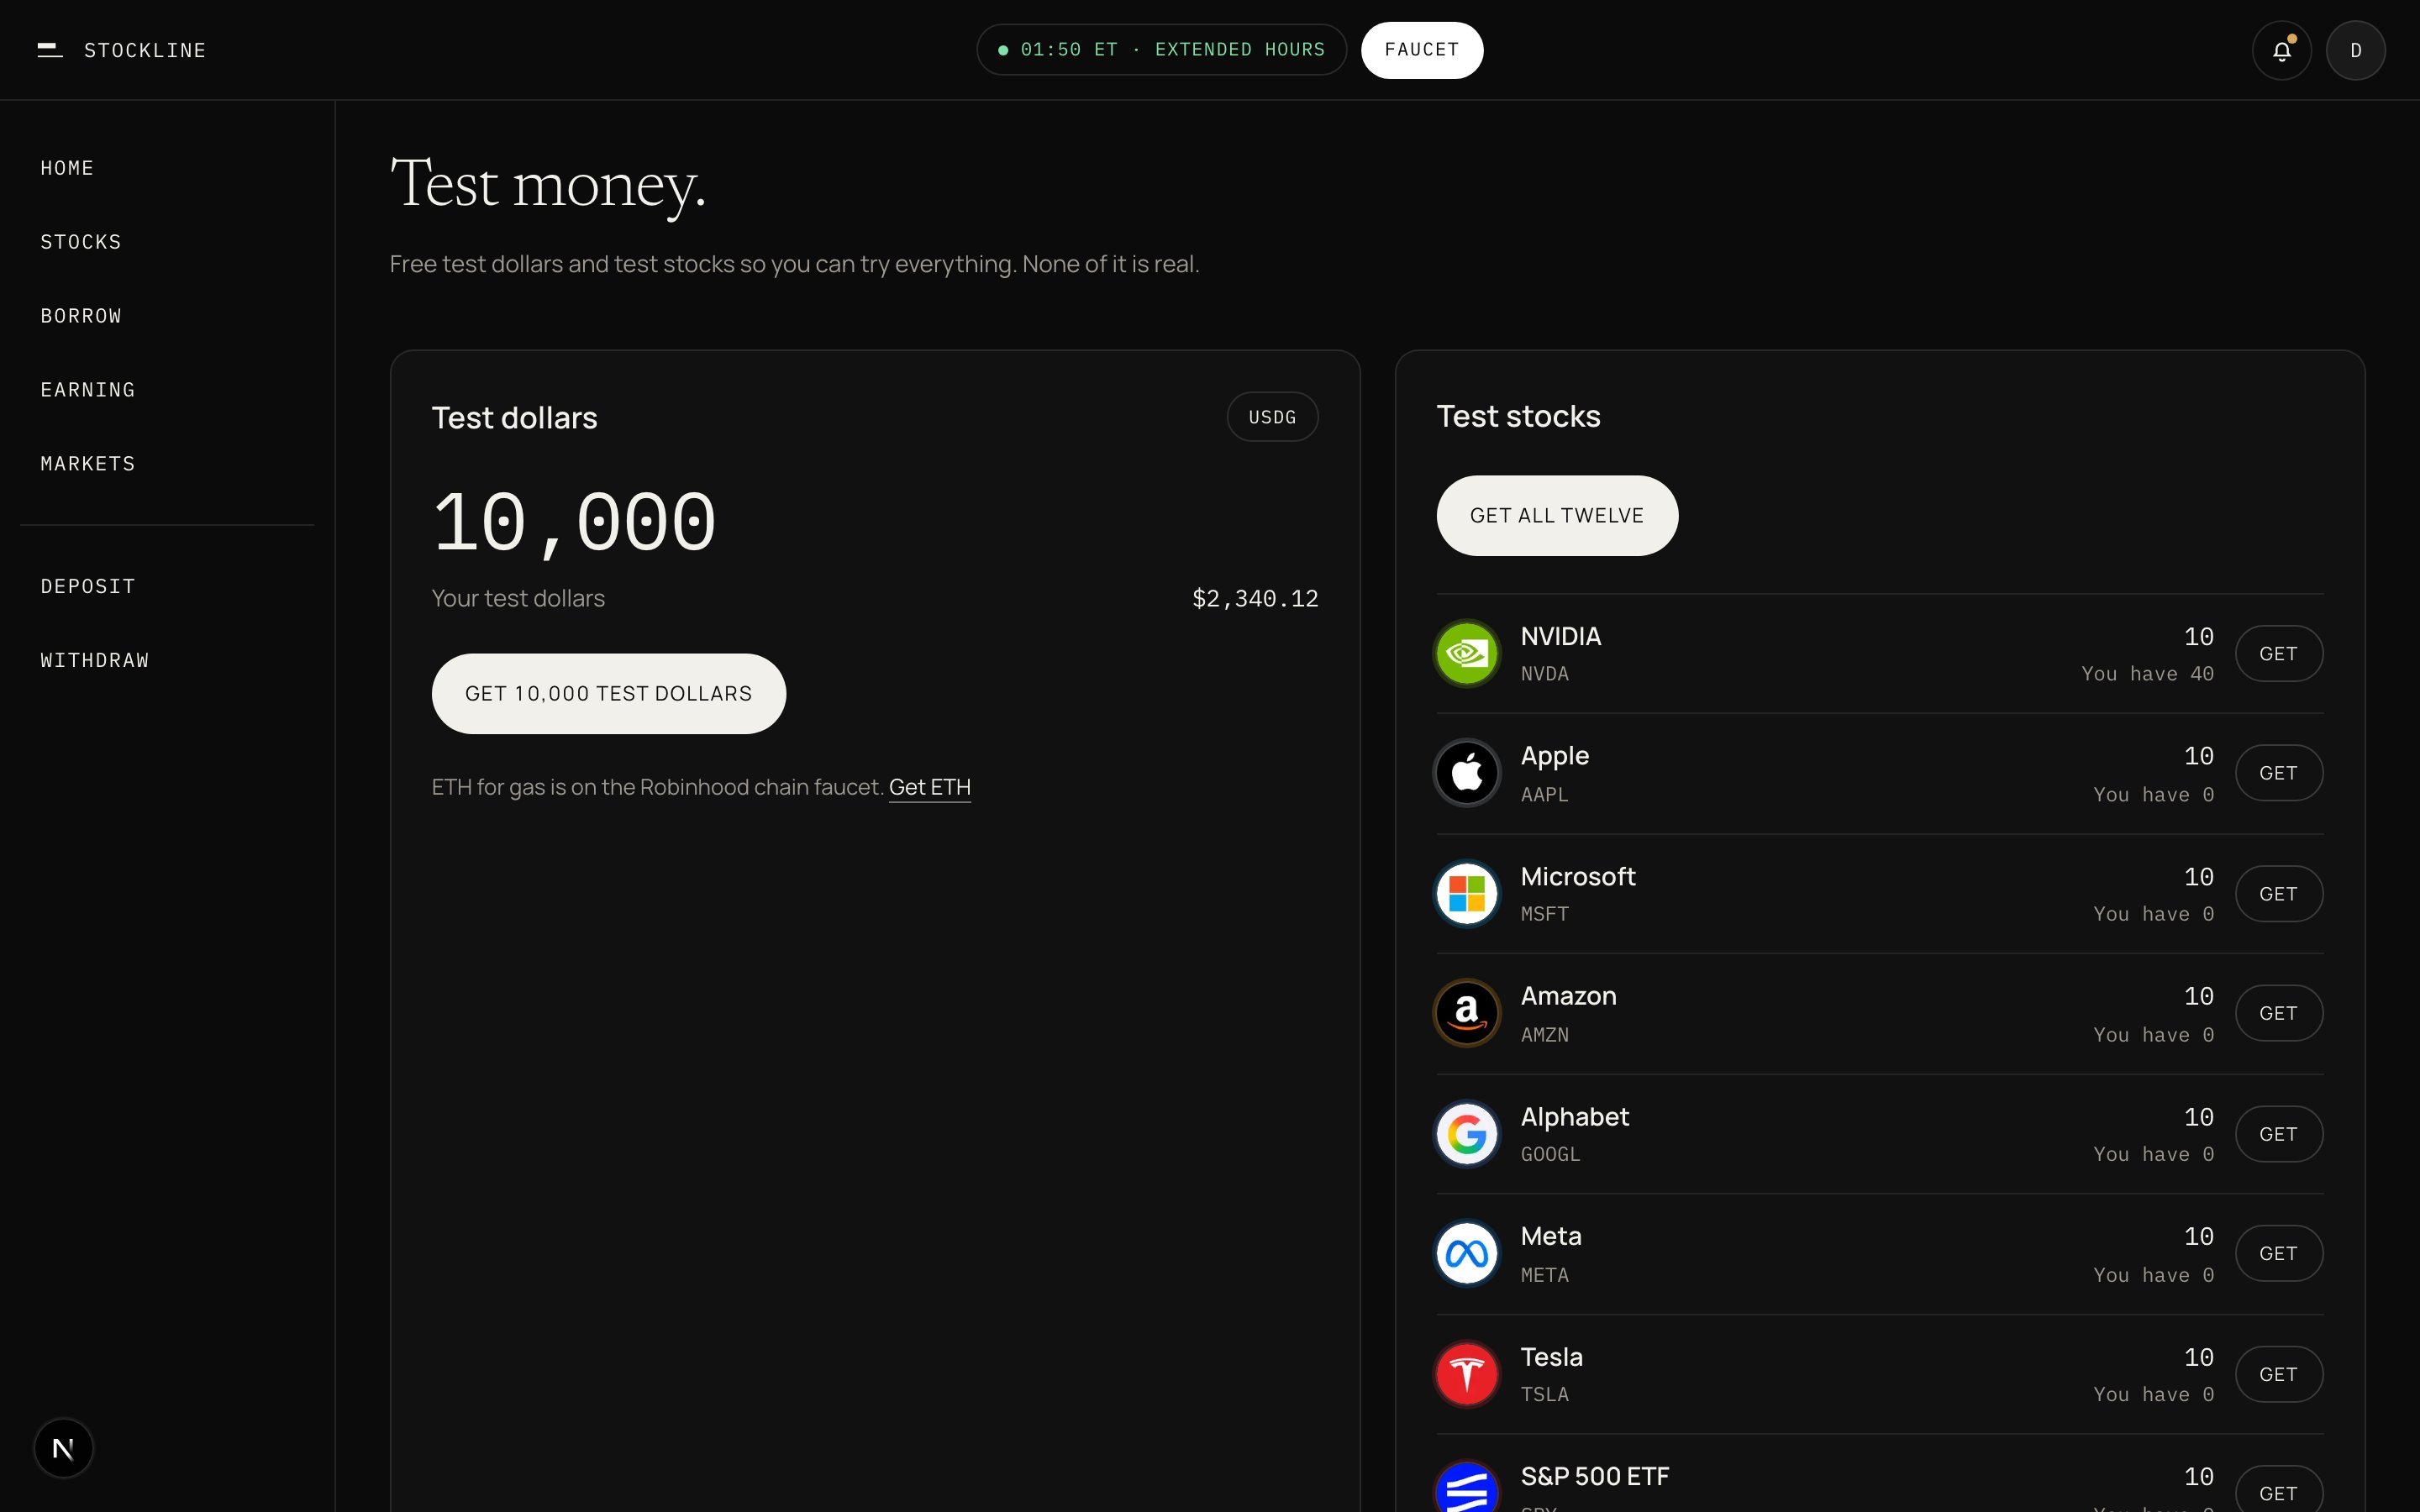Click the Meta logo icon
The height and width of the screenshot is (1512, 2420).
pos(1466,1253)
